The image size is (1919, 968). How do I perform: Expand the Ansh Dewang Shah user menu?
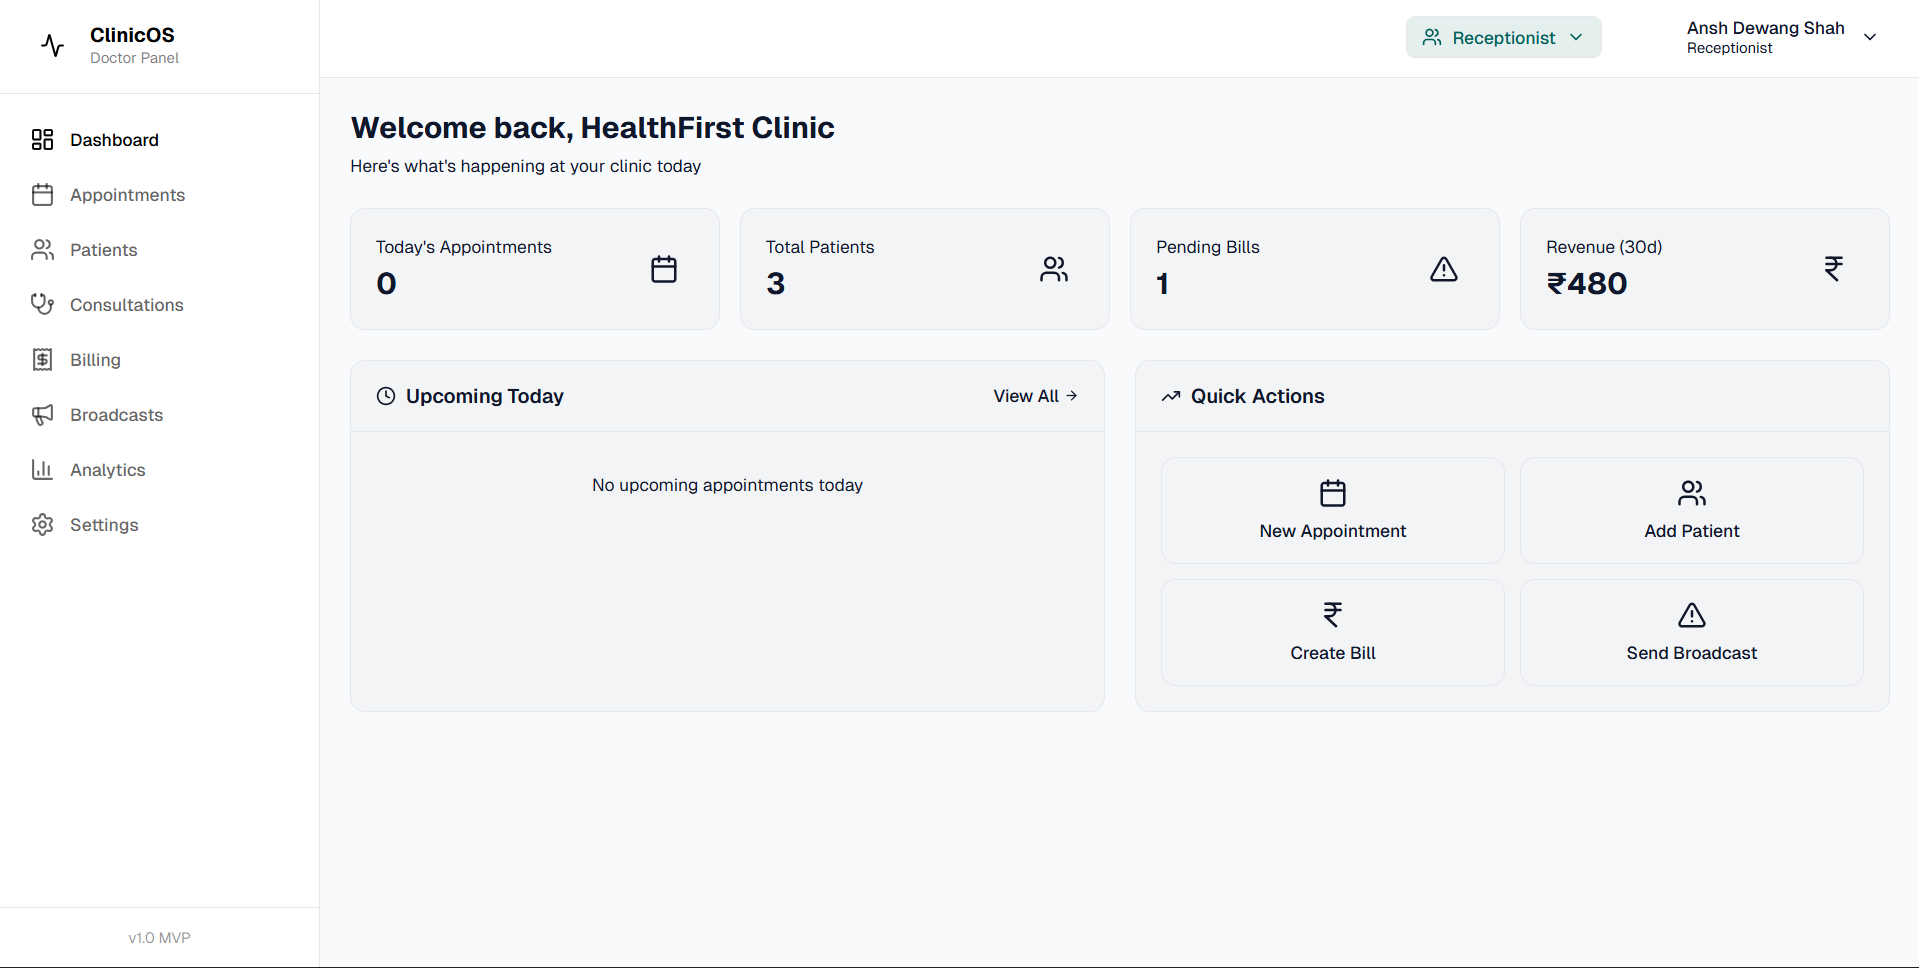click(x=1765, y=37)
